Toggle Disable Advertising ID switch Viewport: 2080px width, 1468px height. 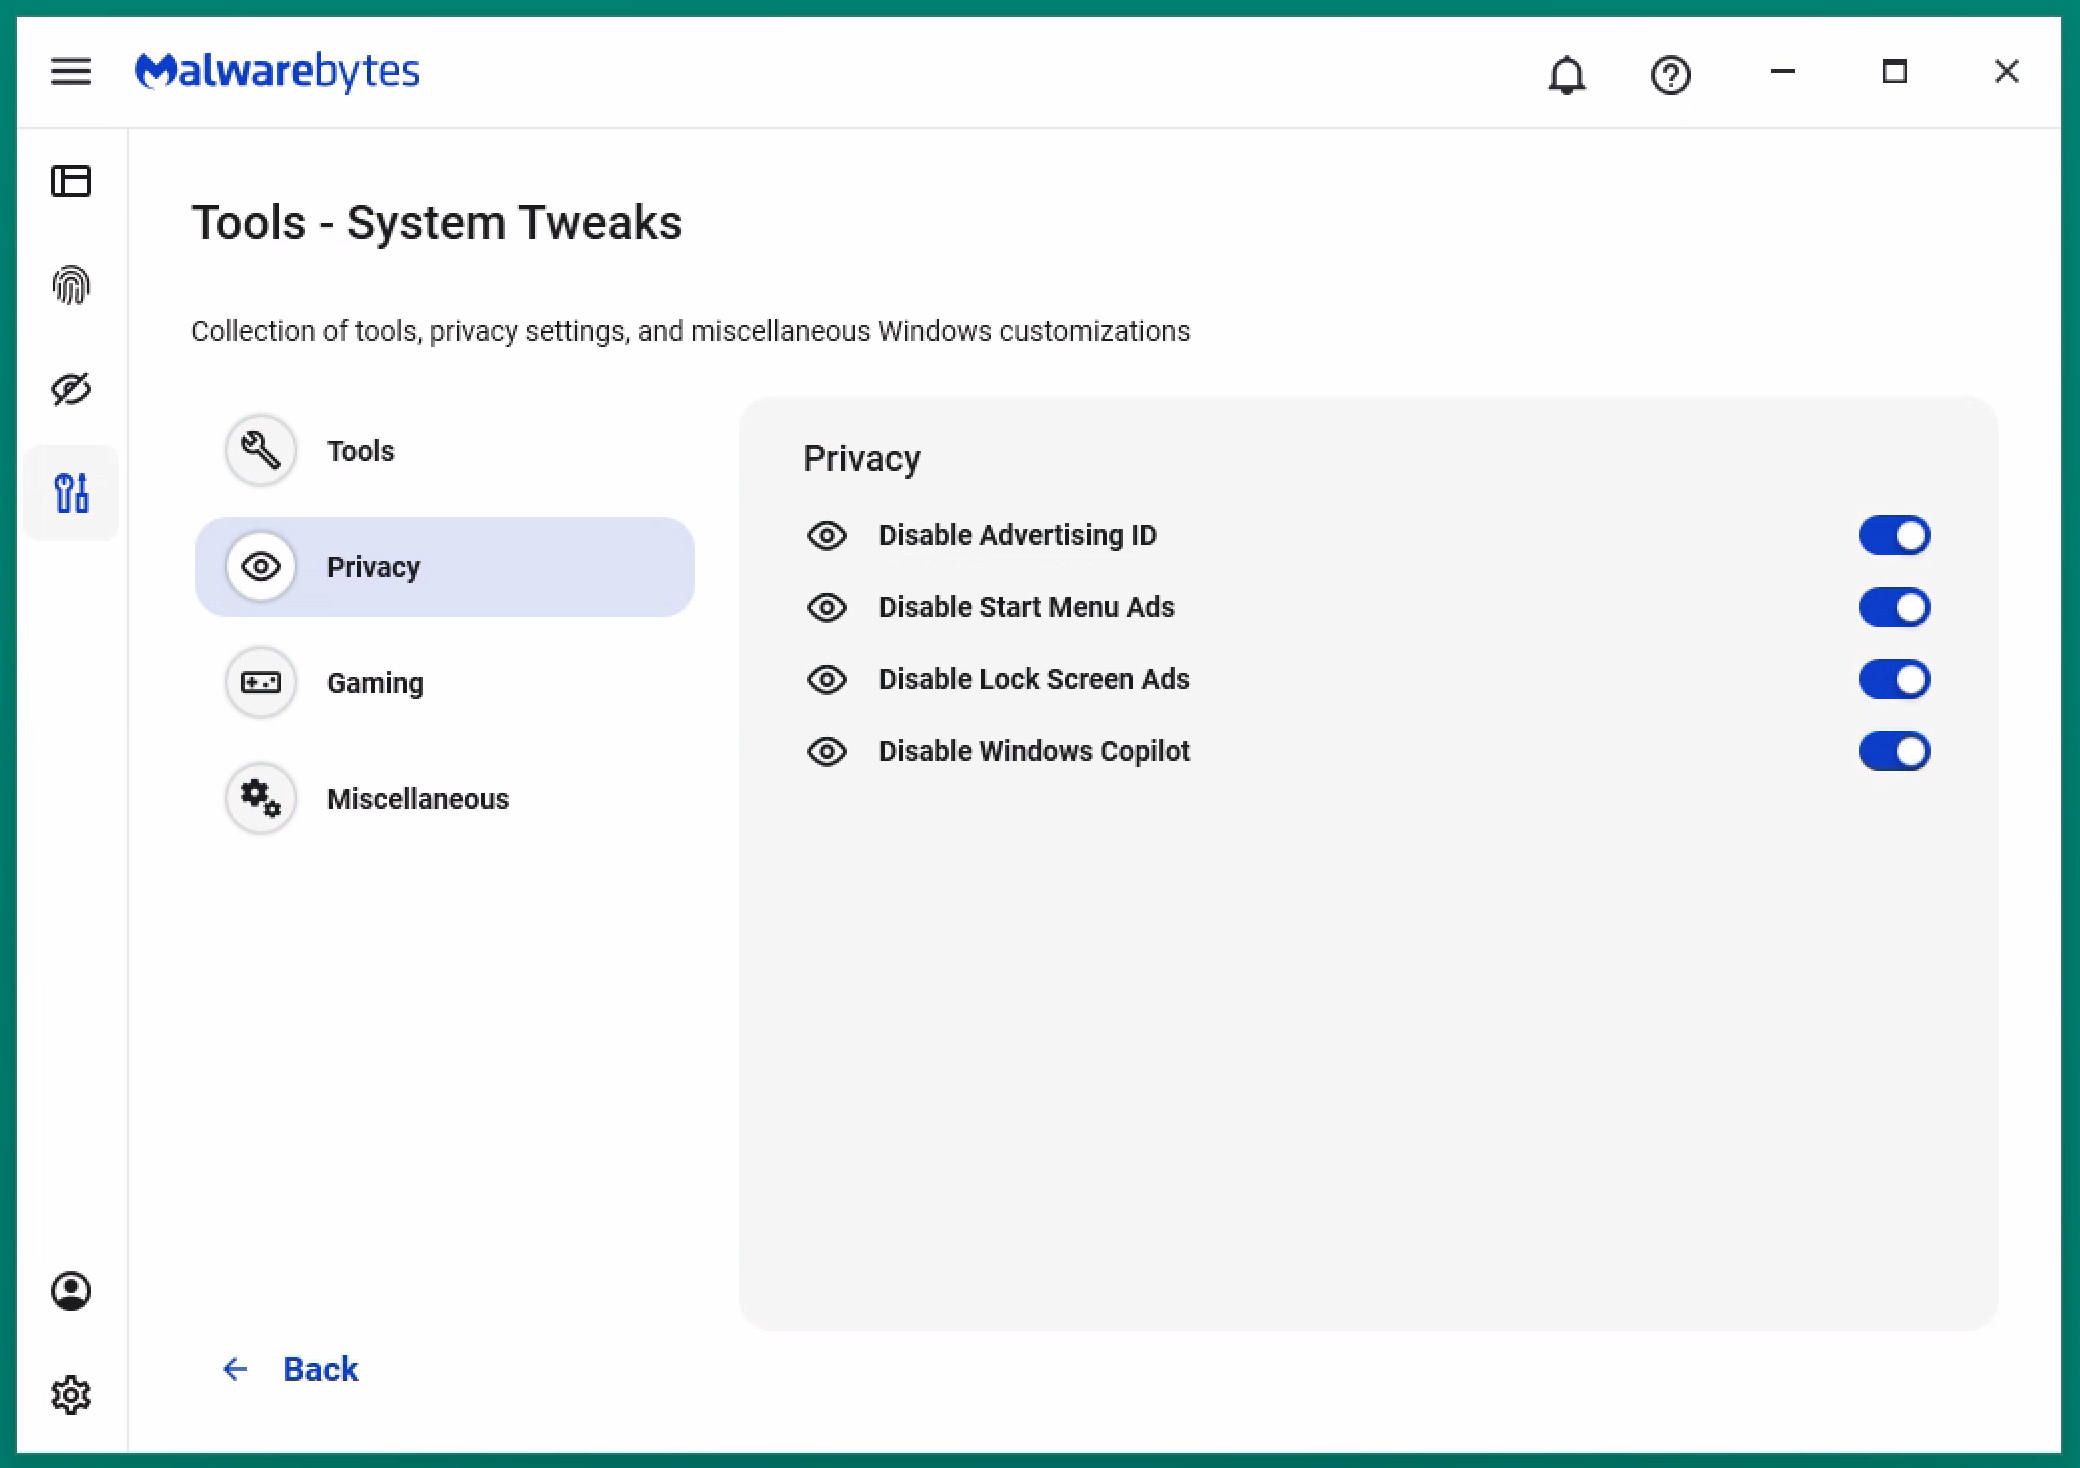click(x=1894, y=535)
